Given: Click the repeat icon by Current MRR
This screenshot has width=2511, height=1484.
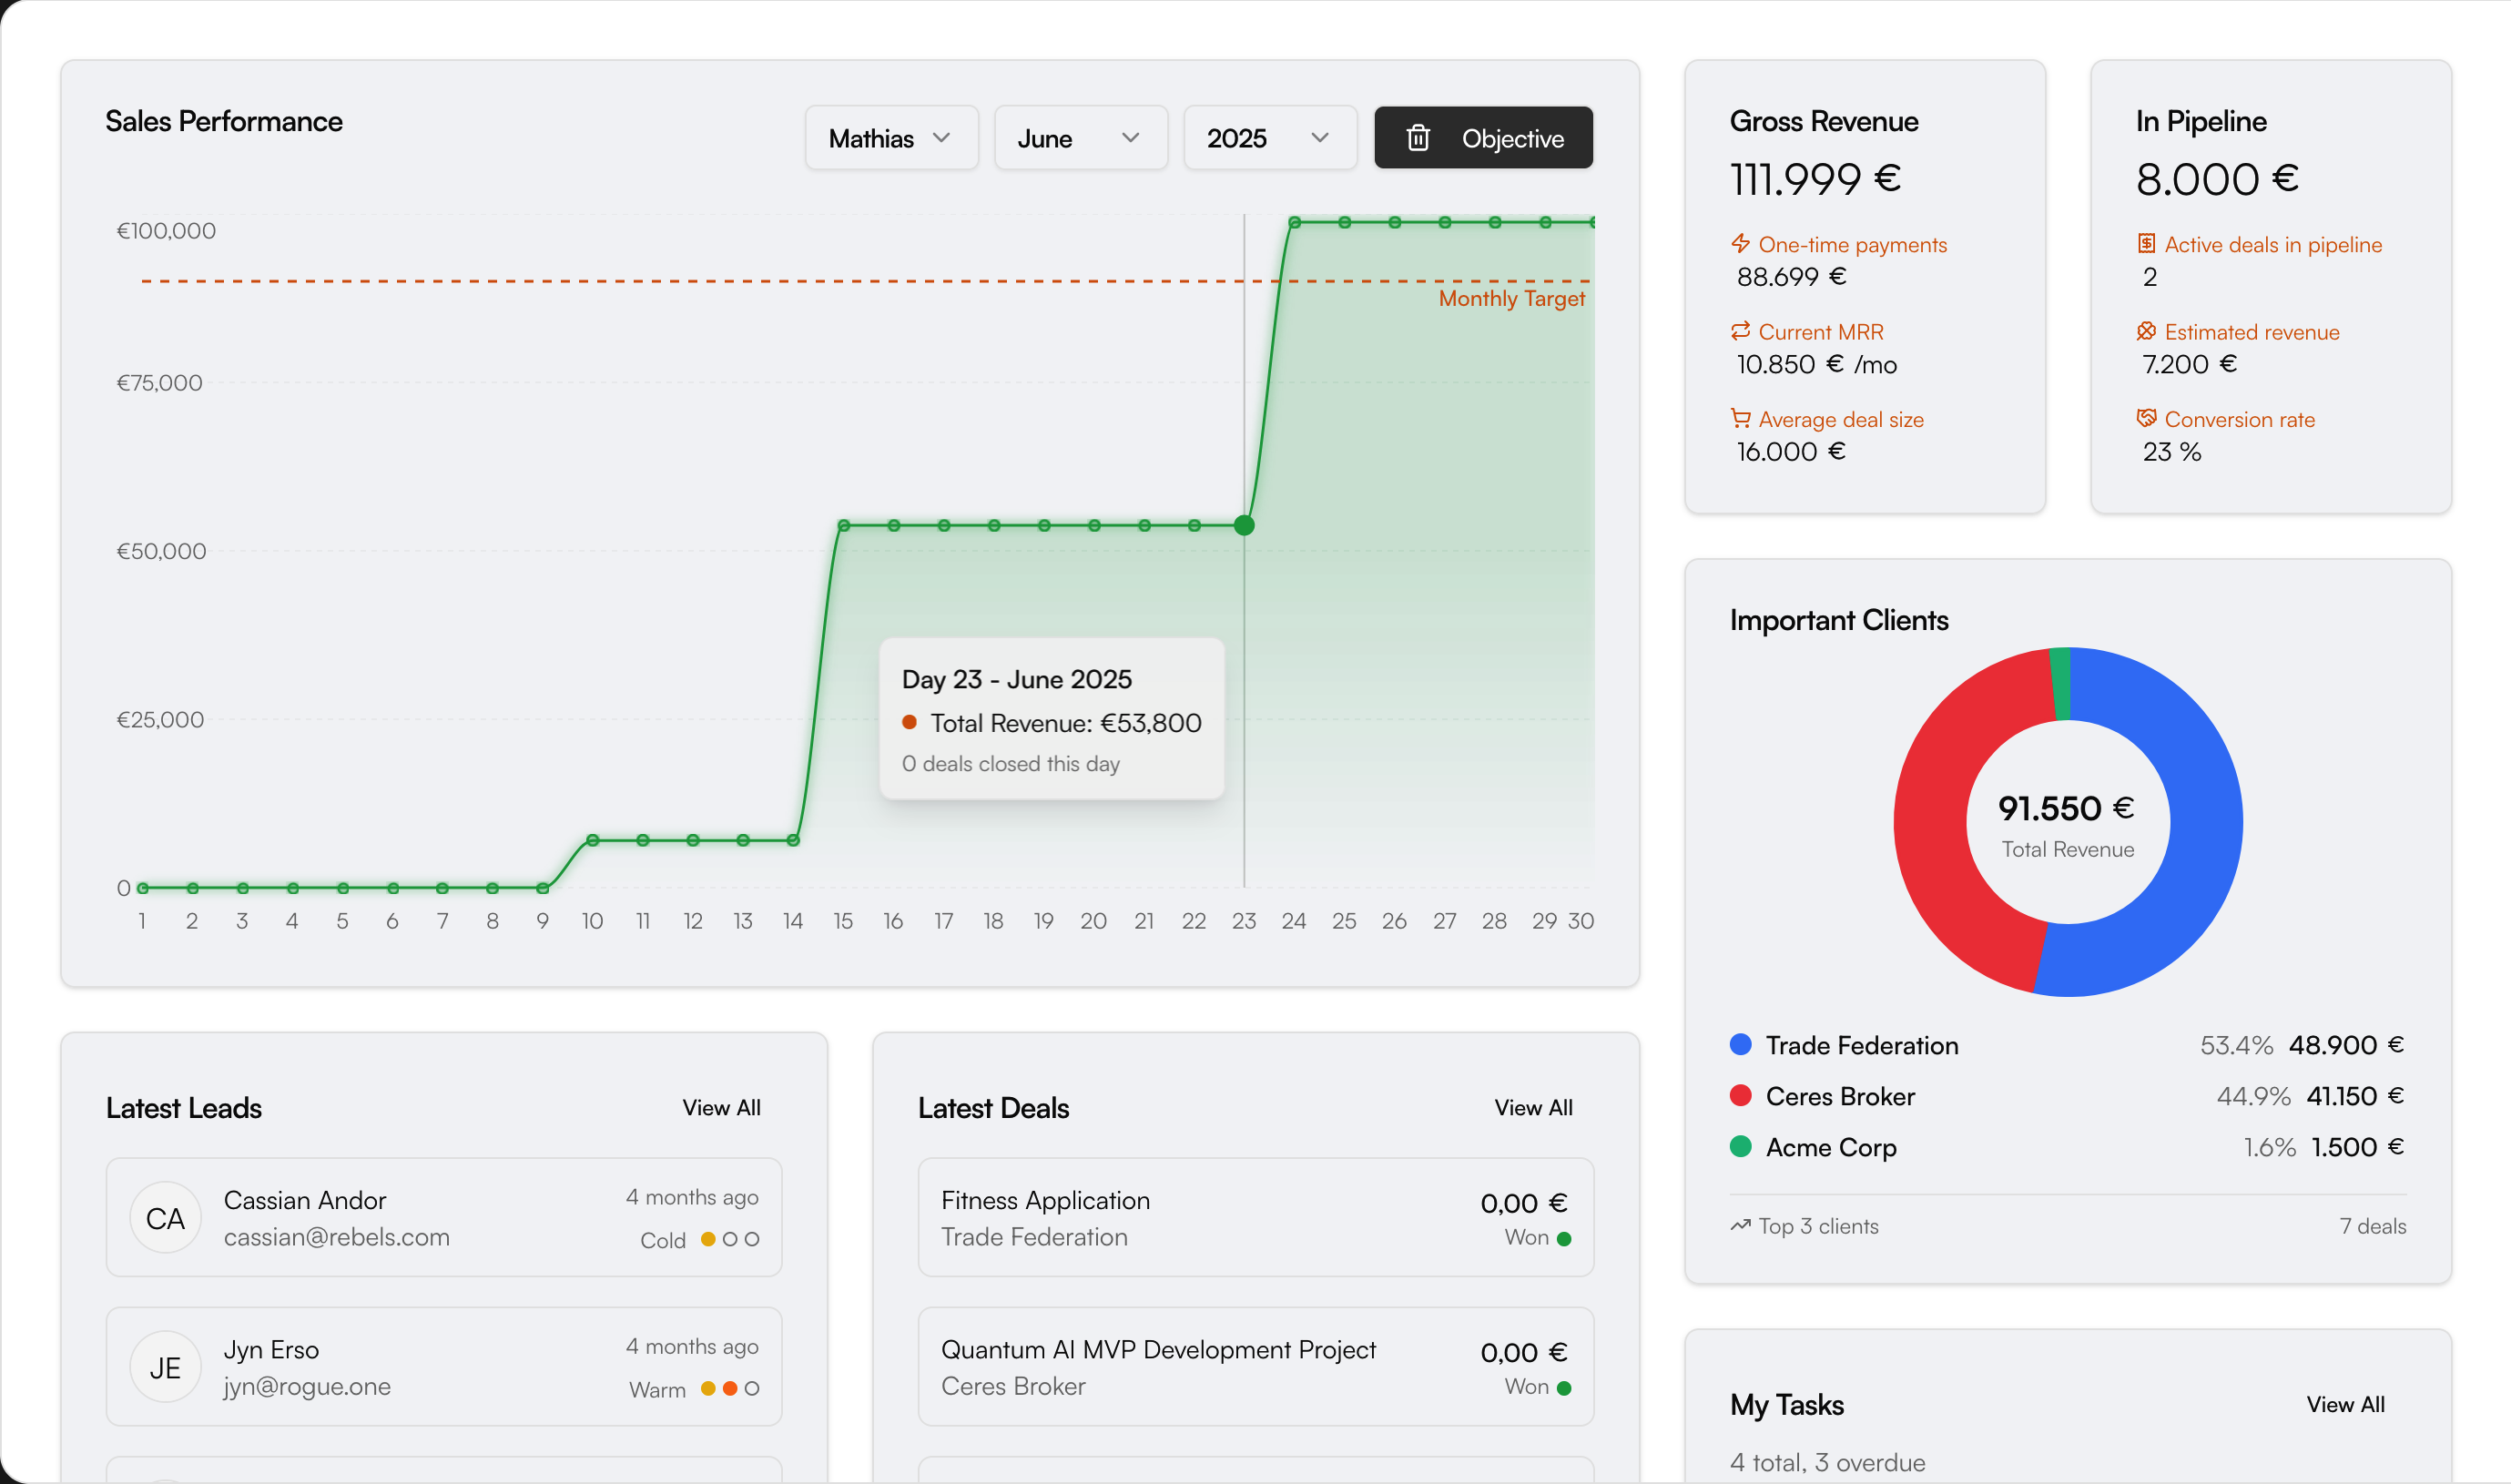Looking at the screenshot, I should tap(1740, 331).
